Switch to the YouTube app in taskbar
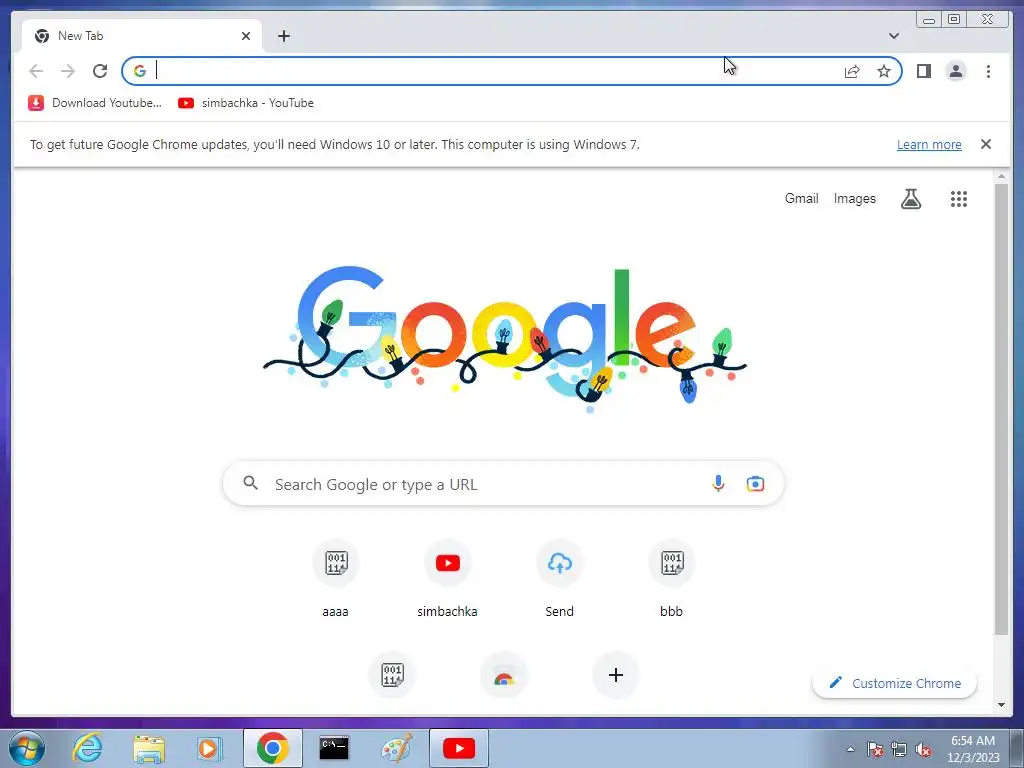Screen dimensions: 1024x768 (x=458, y=748)
